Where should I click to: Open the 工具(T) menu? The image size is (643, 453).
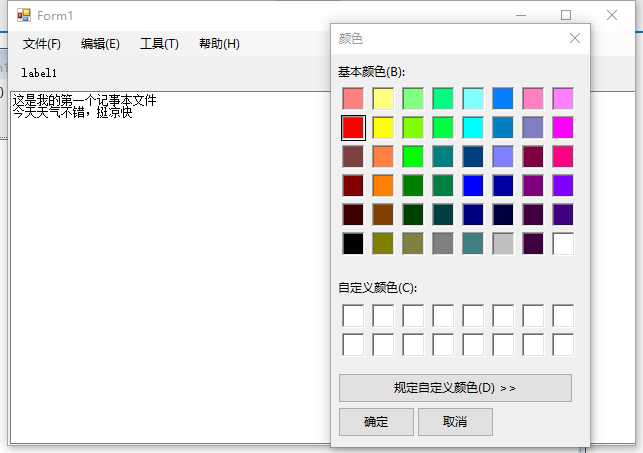pos(159,43)
